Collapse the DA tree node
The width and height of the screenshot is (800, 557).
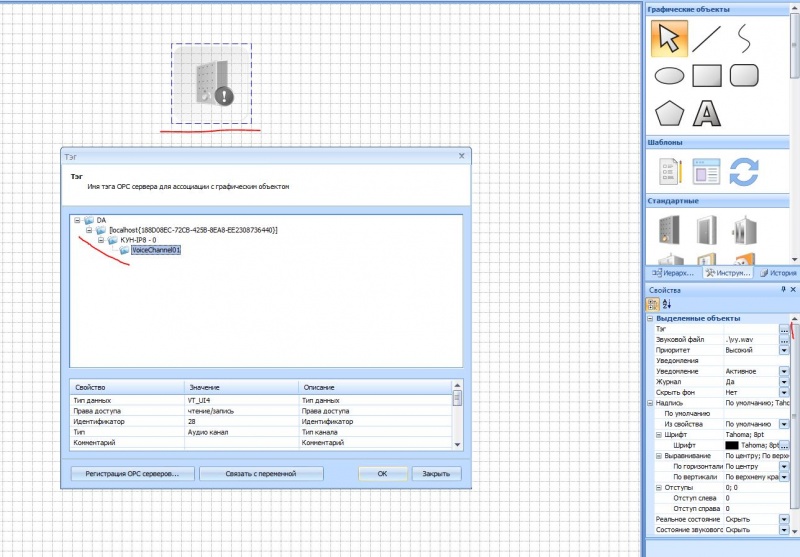[x=78, y=220]
